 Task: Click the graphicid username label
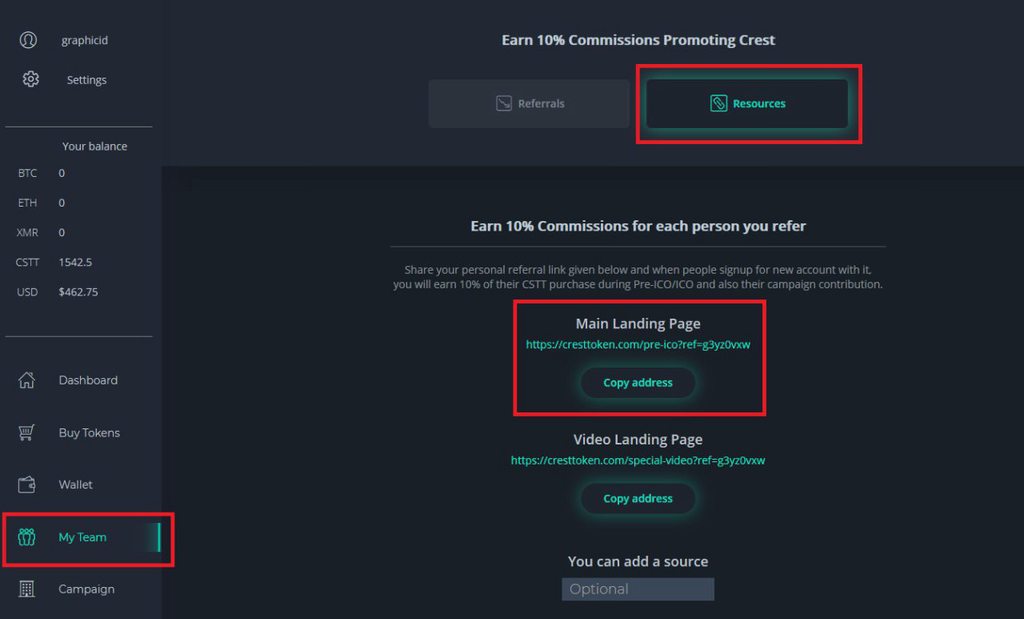[x=85, y=40]
